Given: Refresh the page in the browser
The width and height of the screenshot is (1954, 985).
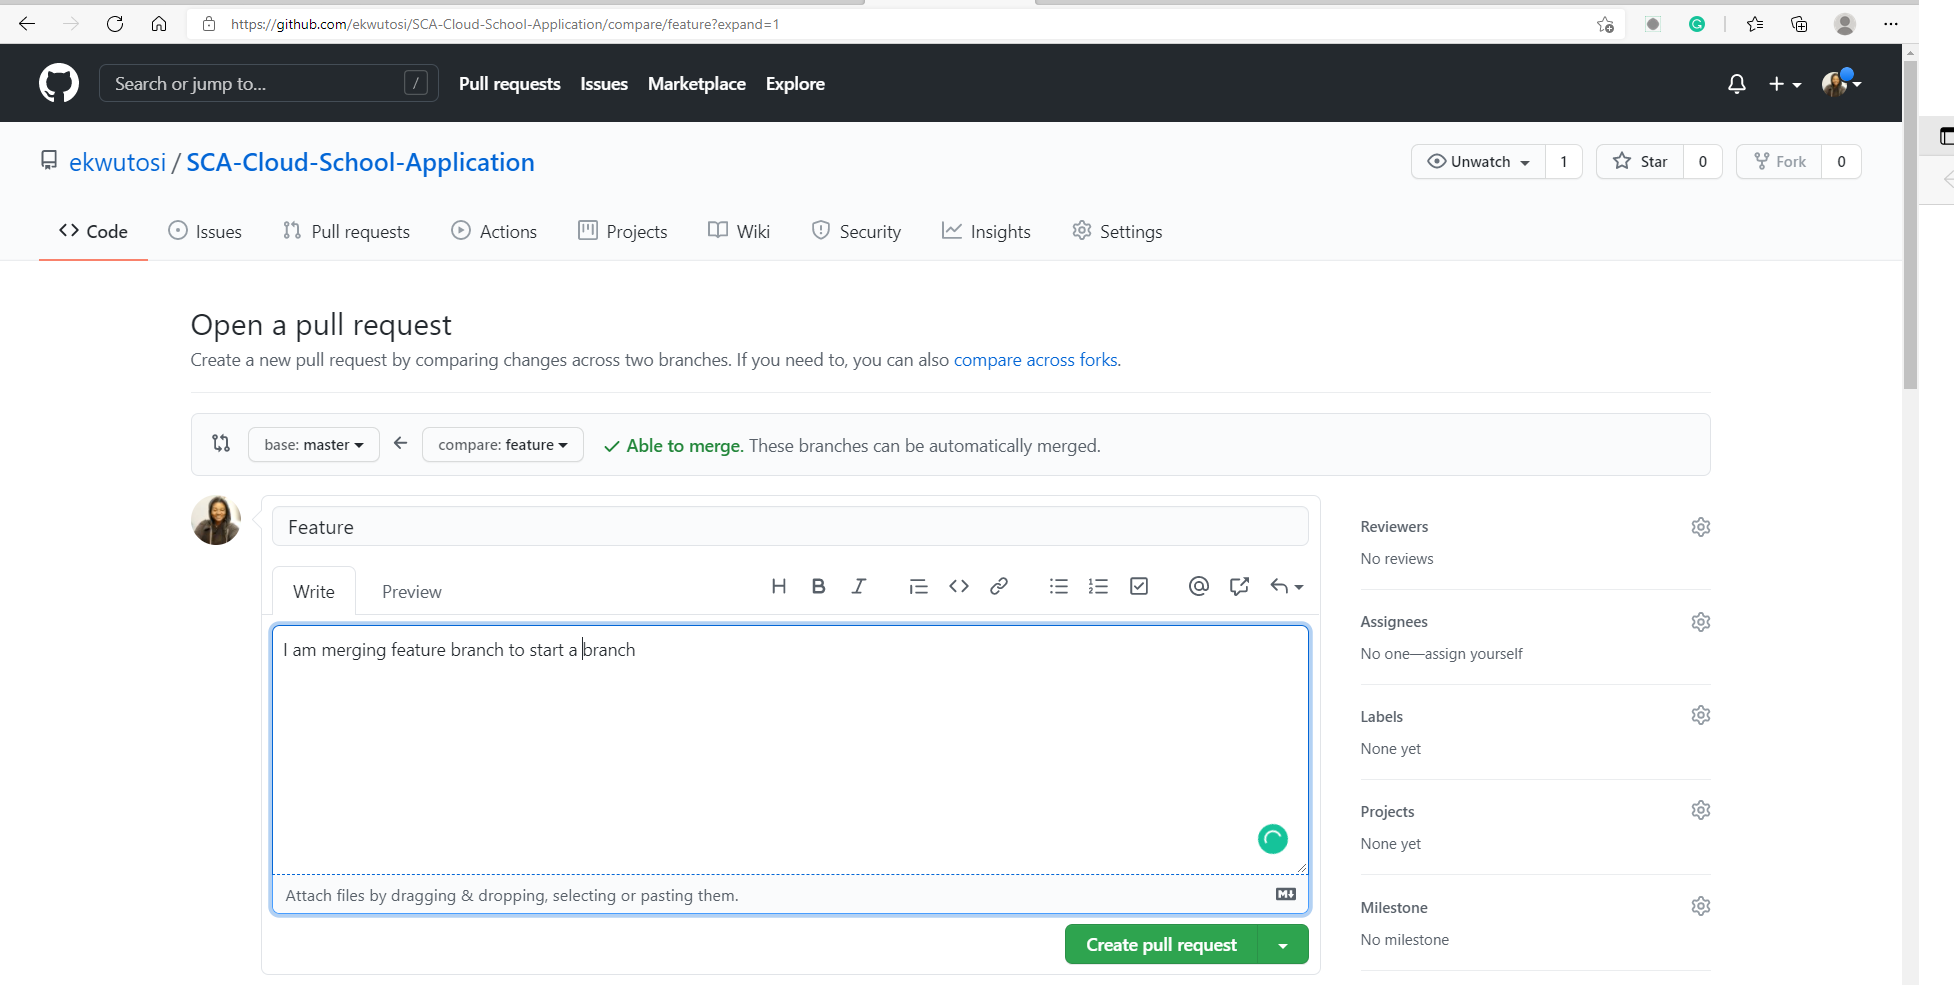Looking at the screenshot, I should 115,24.
